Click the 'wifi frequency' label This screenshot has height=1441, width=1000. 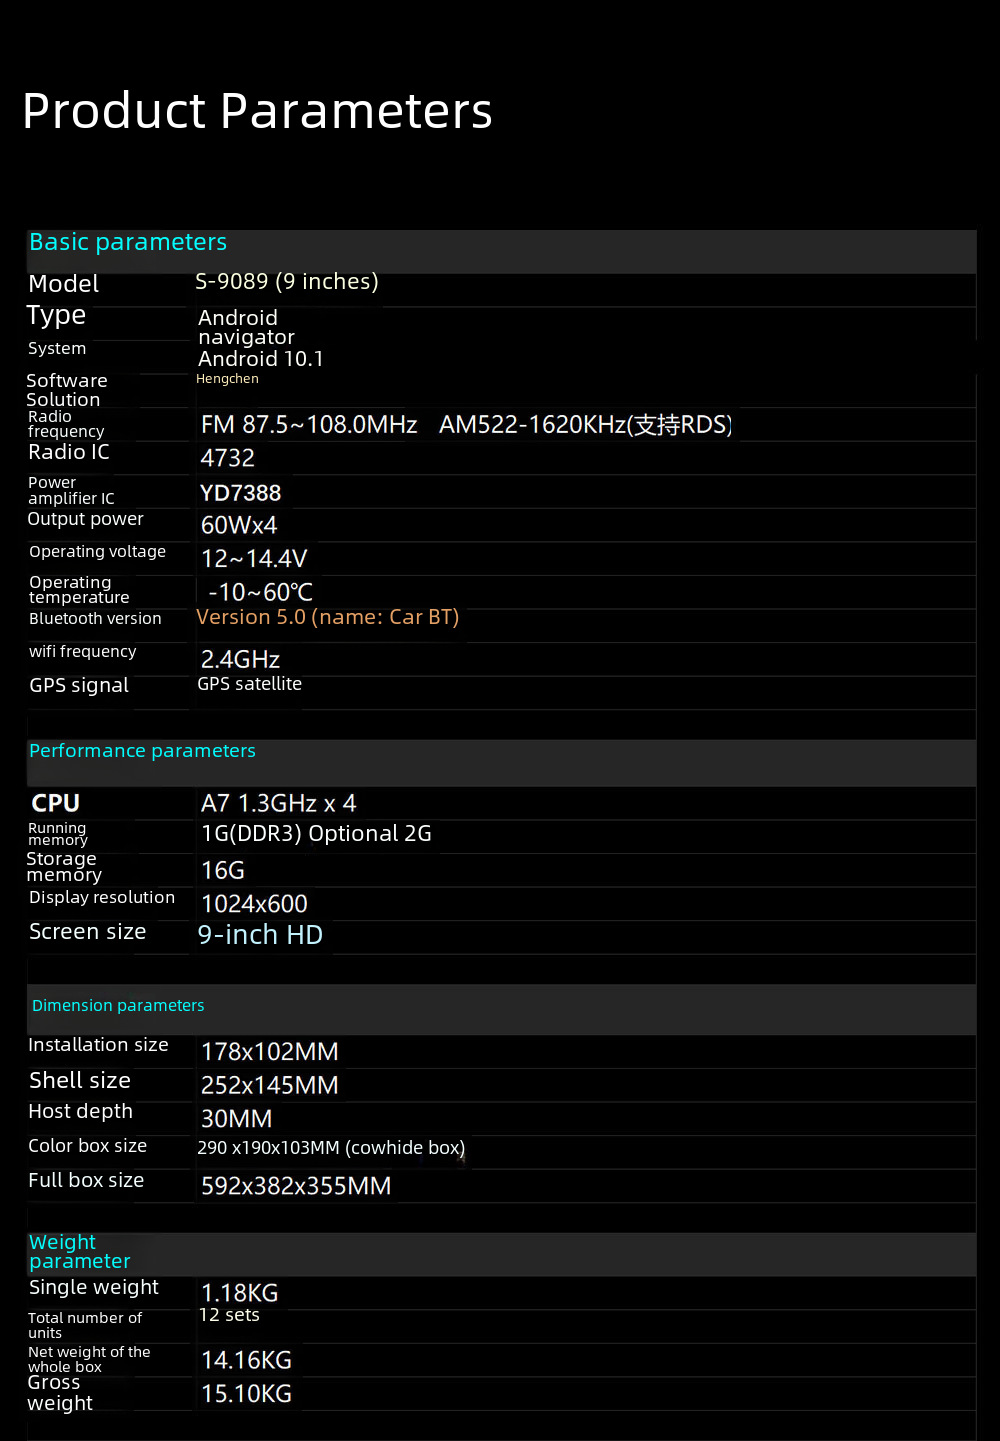[x=83, y=652]
